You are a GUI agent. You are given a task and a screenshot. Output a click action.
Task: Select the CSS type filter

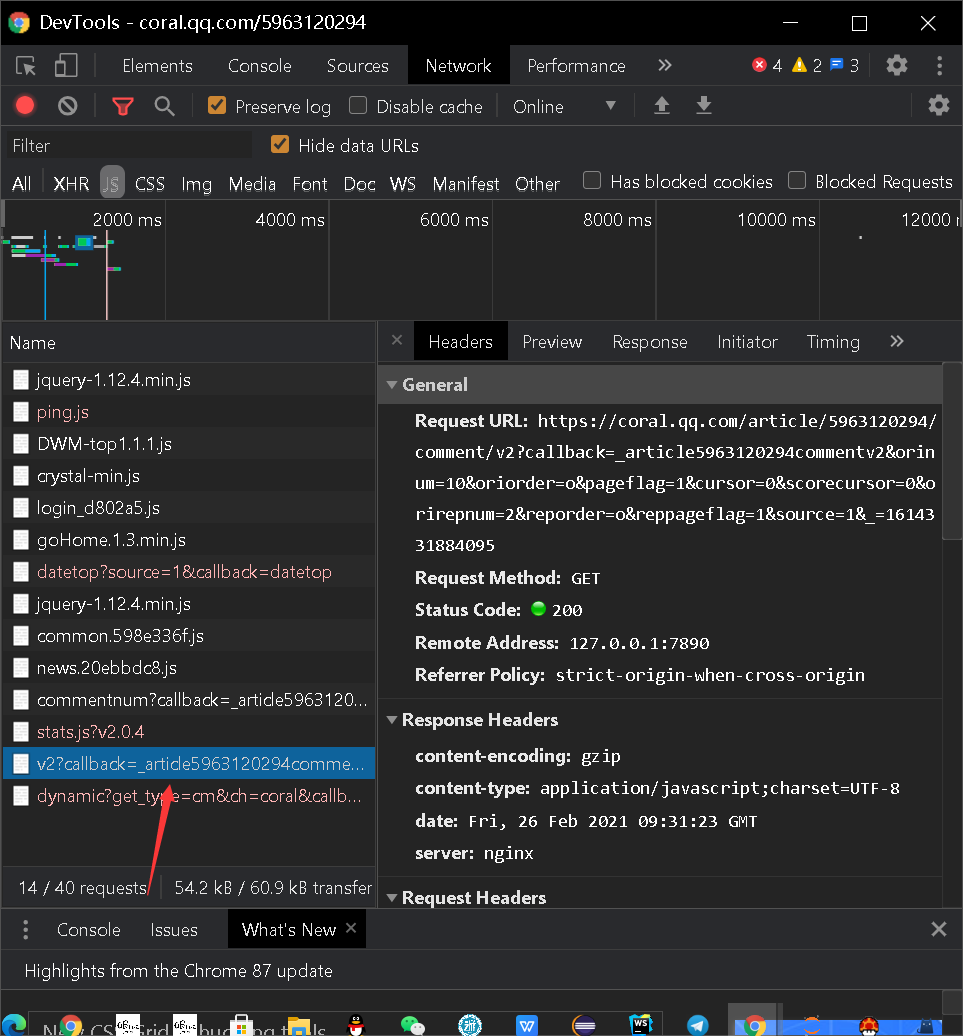pyautogui.click(x=149, y=183)
